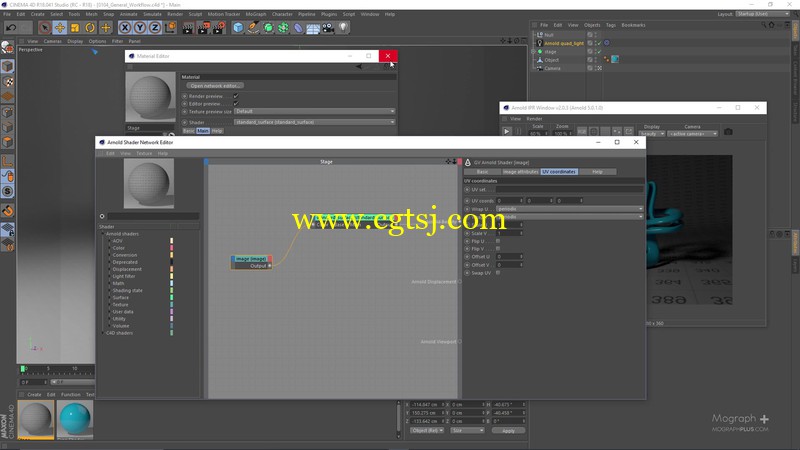Image resolution: width=800 pixels, height=450 pixels.
Task: Toggle the Editor preview checkbox
Action: (x=236, y=104)
